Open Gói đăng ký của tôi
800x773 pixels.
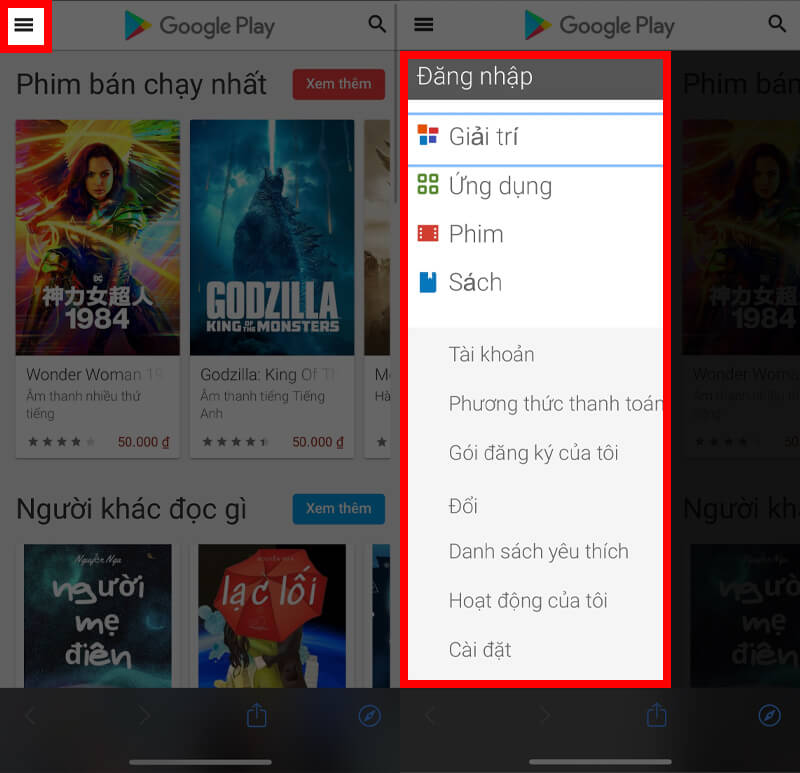533,452
